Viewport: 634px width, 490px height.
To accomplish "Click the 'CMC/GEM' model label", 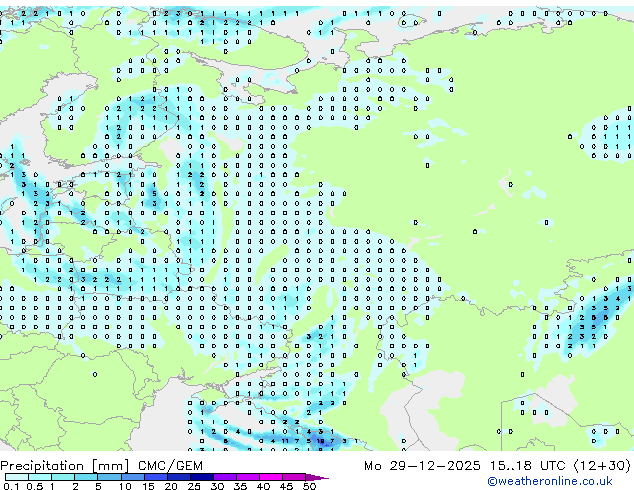I will point(170,466).
